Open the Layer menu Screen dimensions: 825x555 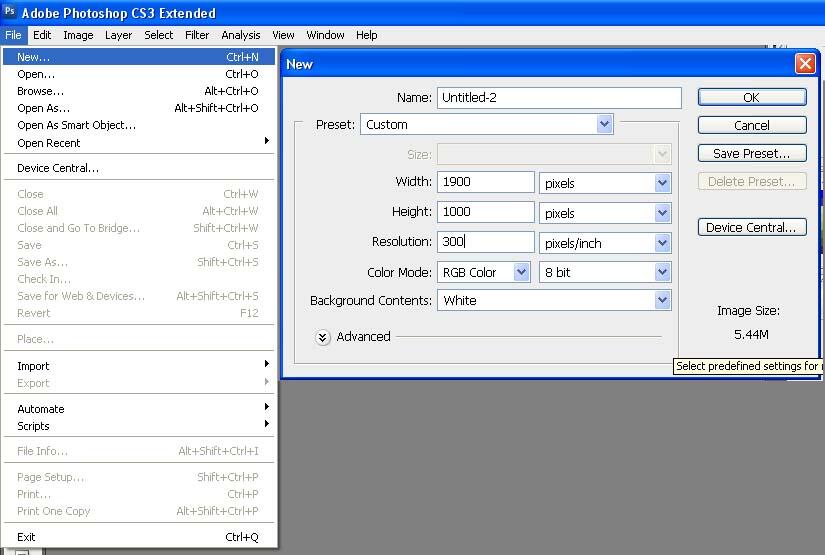pos(118,35)
